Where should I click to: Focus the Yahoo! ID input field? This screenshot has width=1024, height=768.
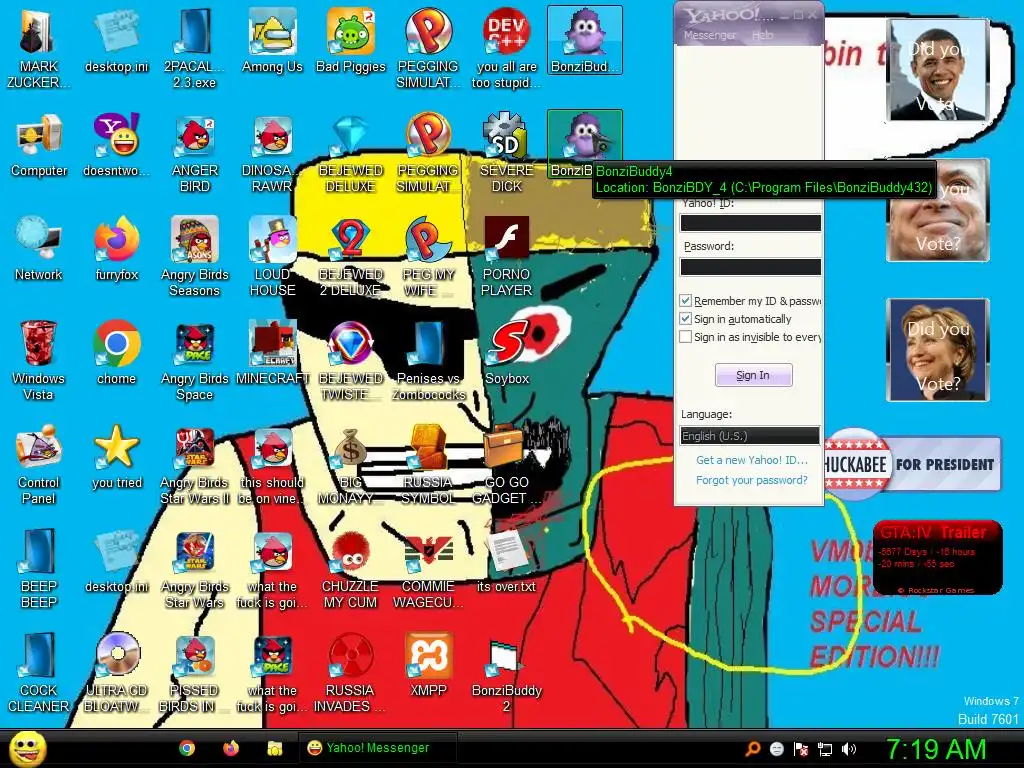pyautogui.click(x=750, y=223)
